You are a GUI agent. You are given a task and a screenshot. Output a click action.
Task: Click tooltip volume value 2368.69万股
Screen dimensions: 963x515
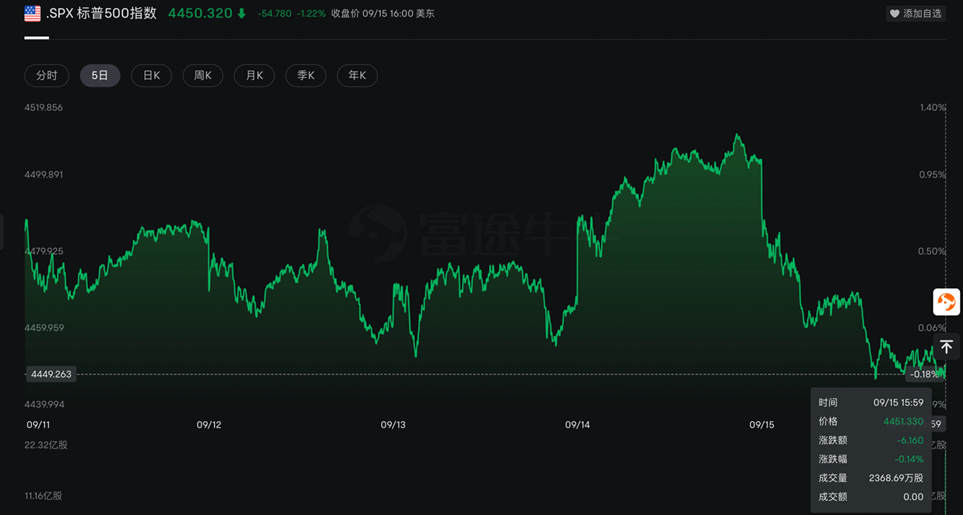tap(896, 478)
